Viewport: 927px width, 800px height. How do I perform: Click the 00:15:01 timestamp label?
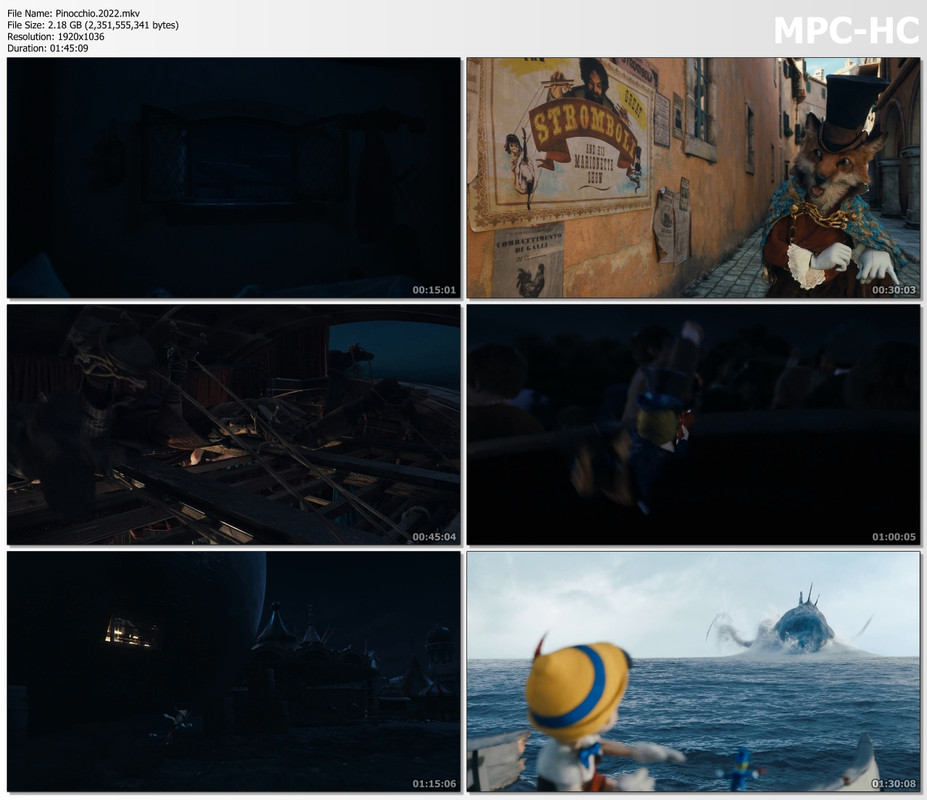435,290
